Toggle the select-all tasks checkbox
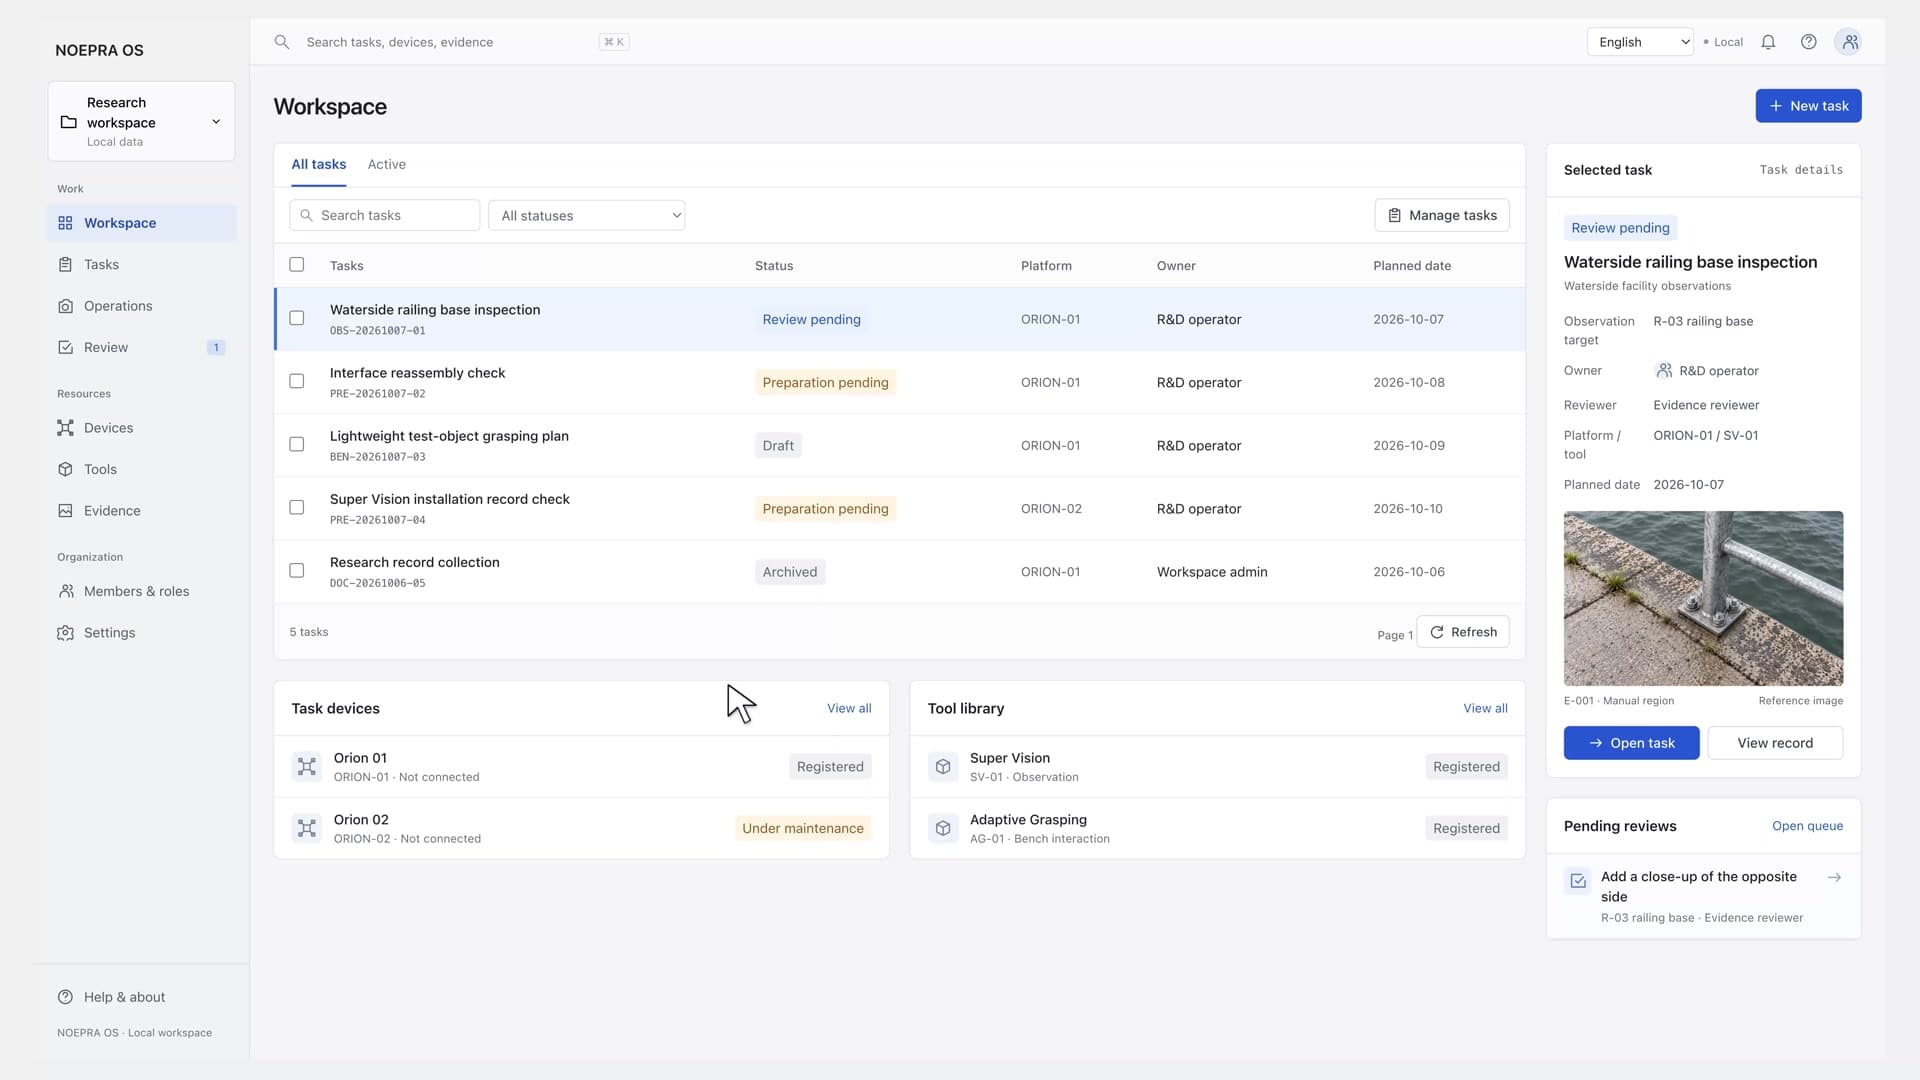This screenshot has height=1080, width=1920. click(297, 265)
